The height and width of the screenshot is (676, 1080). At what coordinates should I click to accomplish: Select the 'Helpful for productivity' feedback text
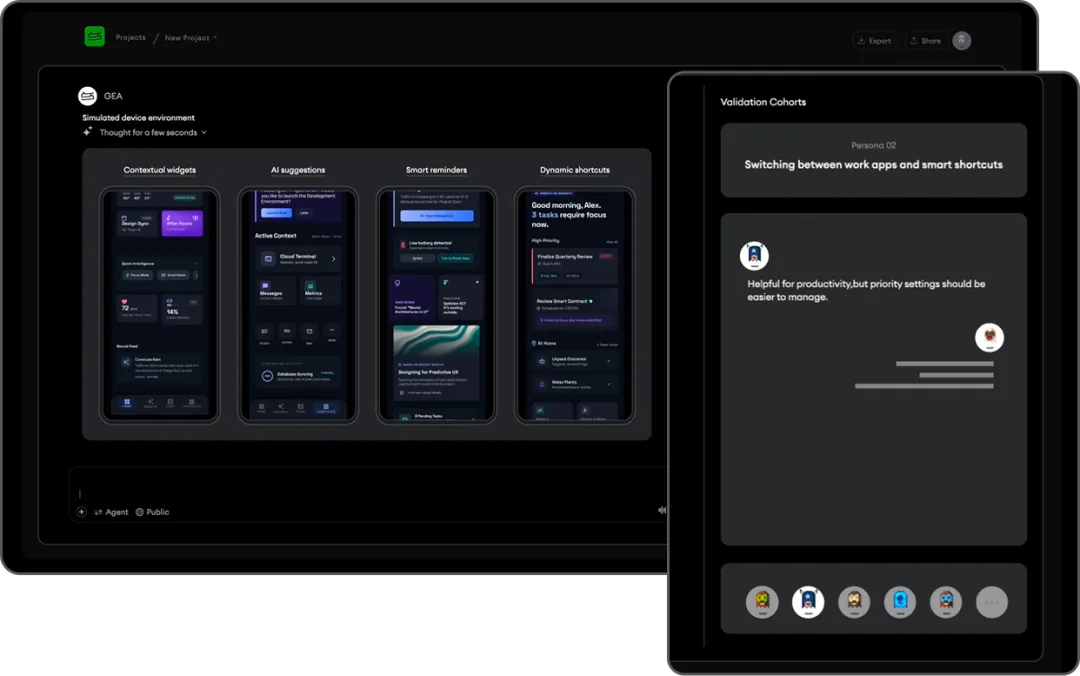click(866, 290)
